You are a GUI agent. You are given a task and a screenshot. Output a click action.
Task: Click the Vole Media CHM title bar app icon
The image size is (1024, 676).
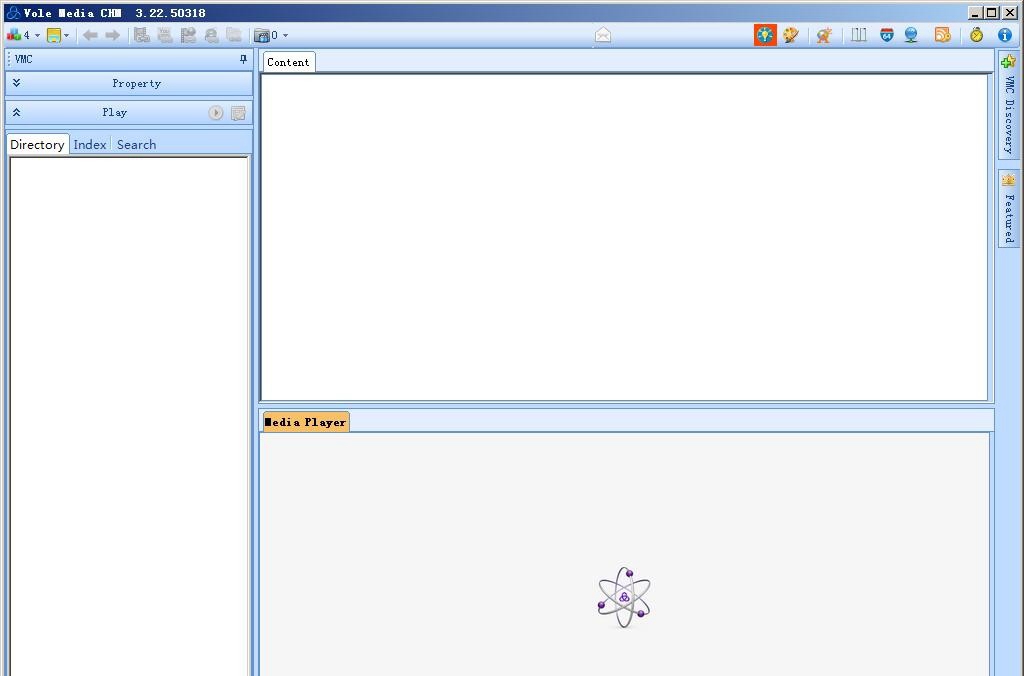[x=12, y=12]
